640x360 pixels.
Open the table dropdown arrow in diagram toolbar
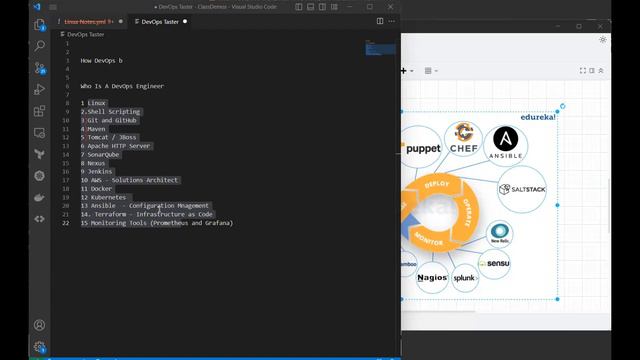(436, 71)
